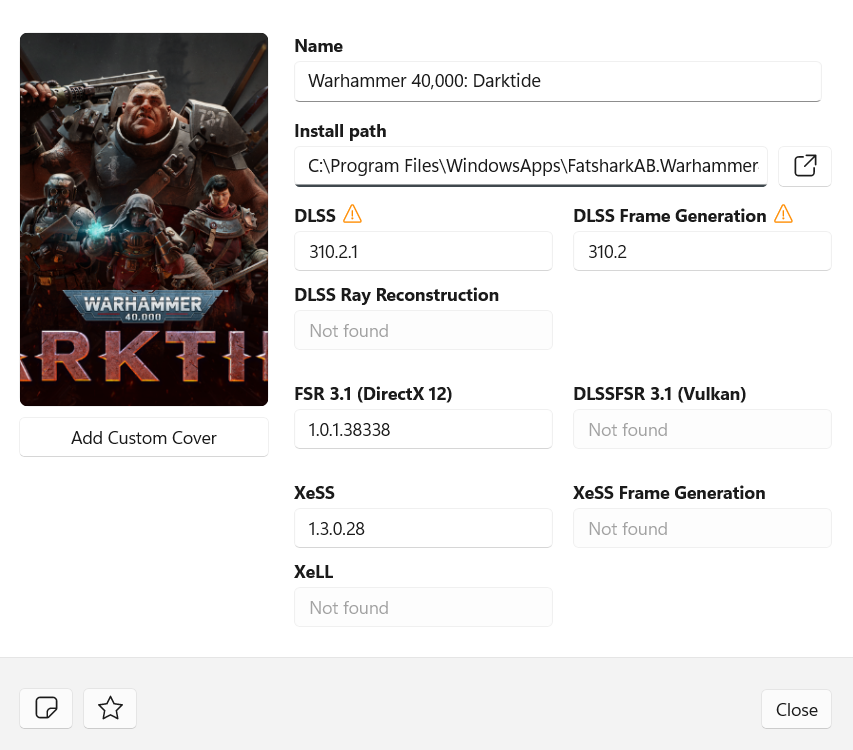Click the DLSS Frame Generation warning icon

click(783, 214)
